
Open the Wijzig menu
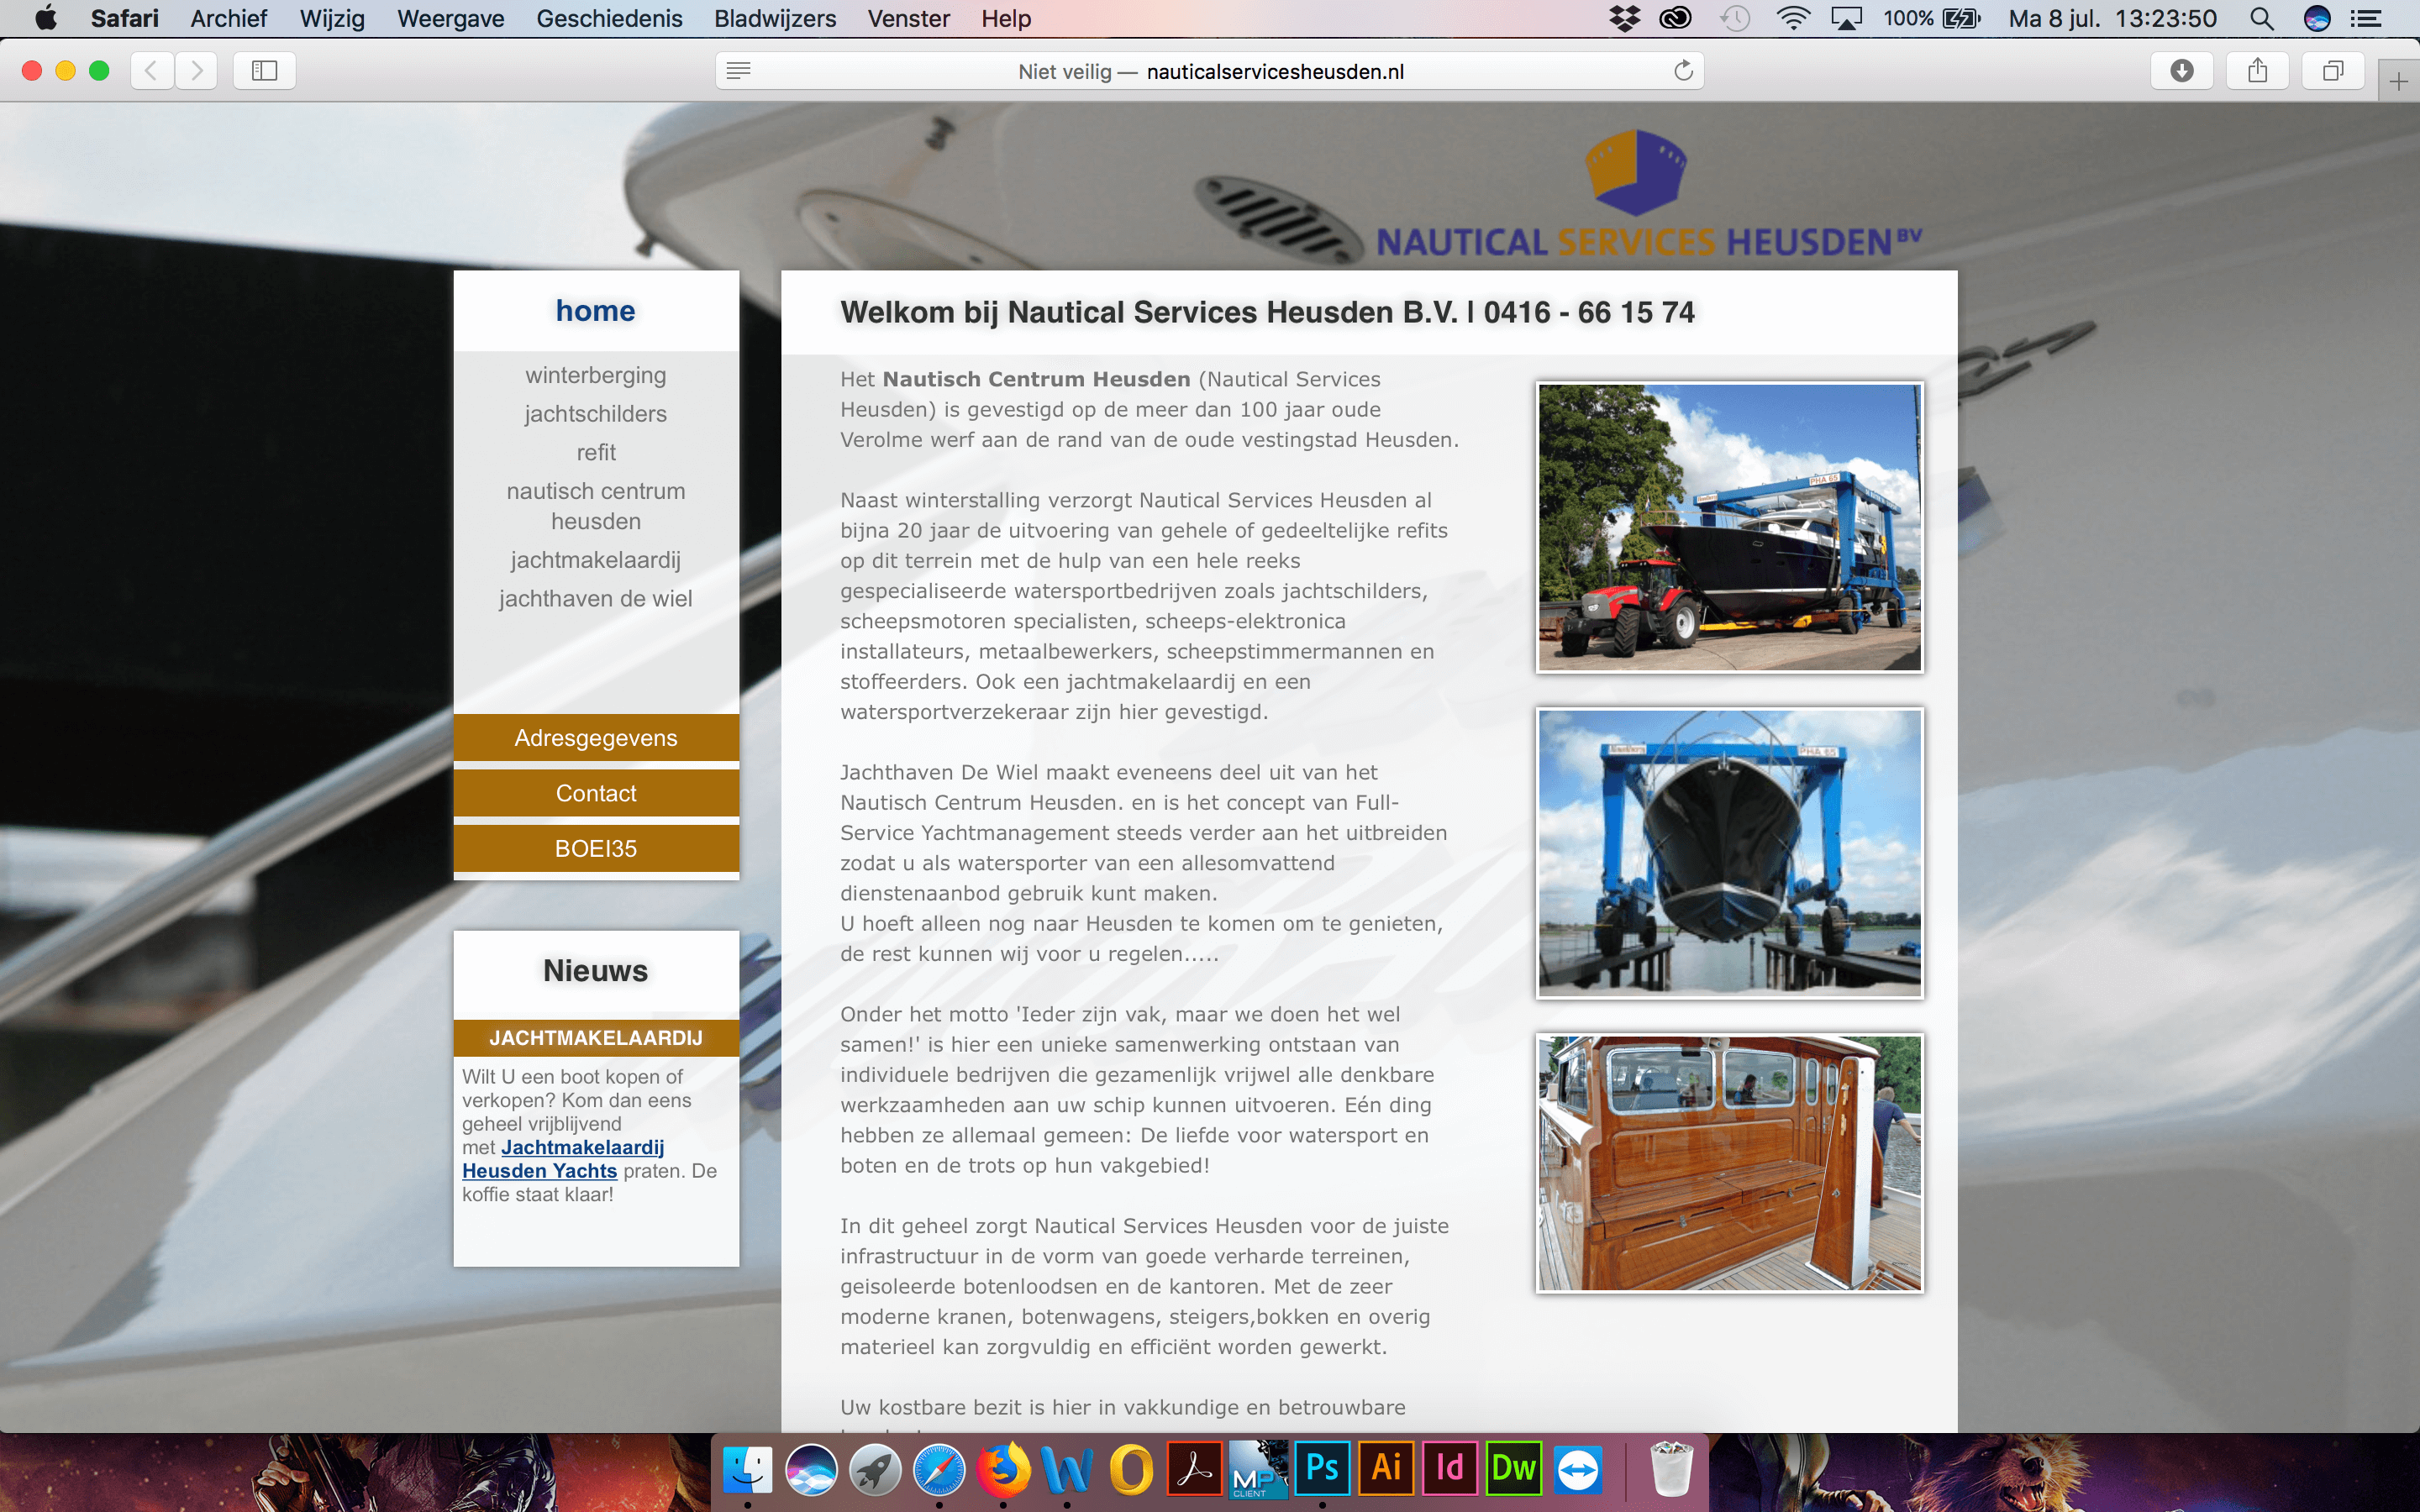(x=332, y=18)
